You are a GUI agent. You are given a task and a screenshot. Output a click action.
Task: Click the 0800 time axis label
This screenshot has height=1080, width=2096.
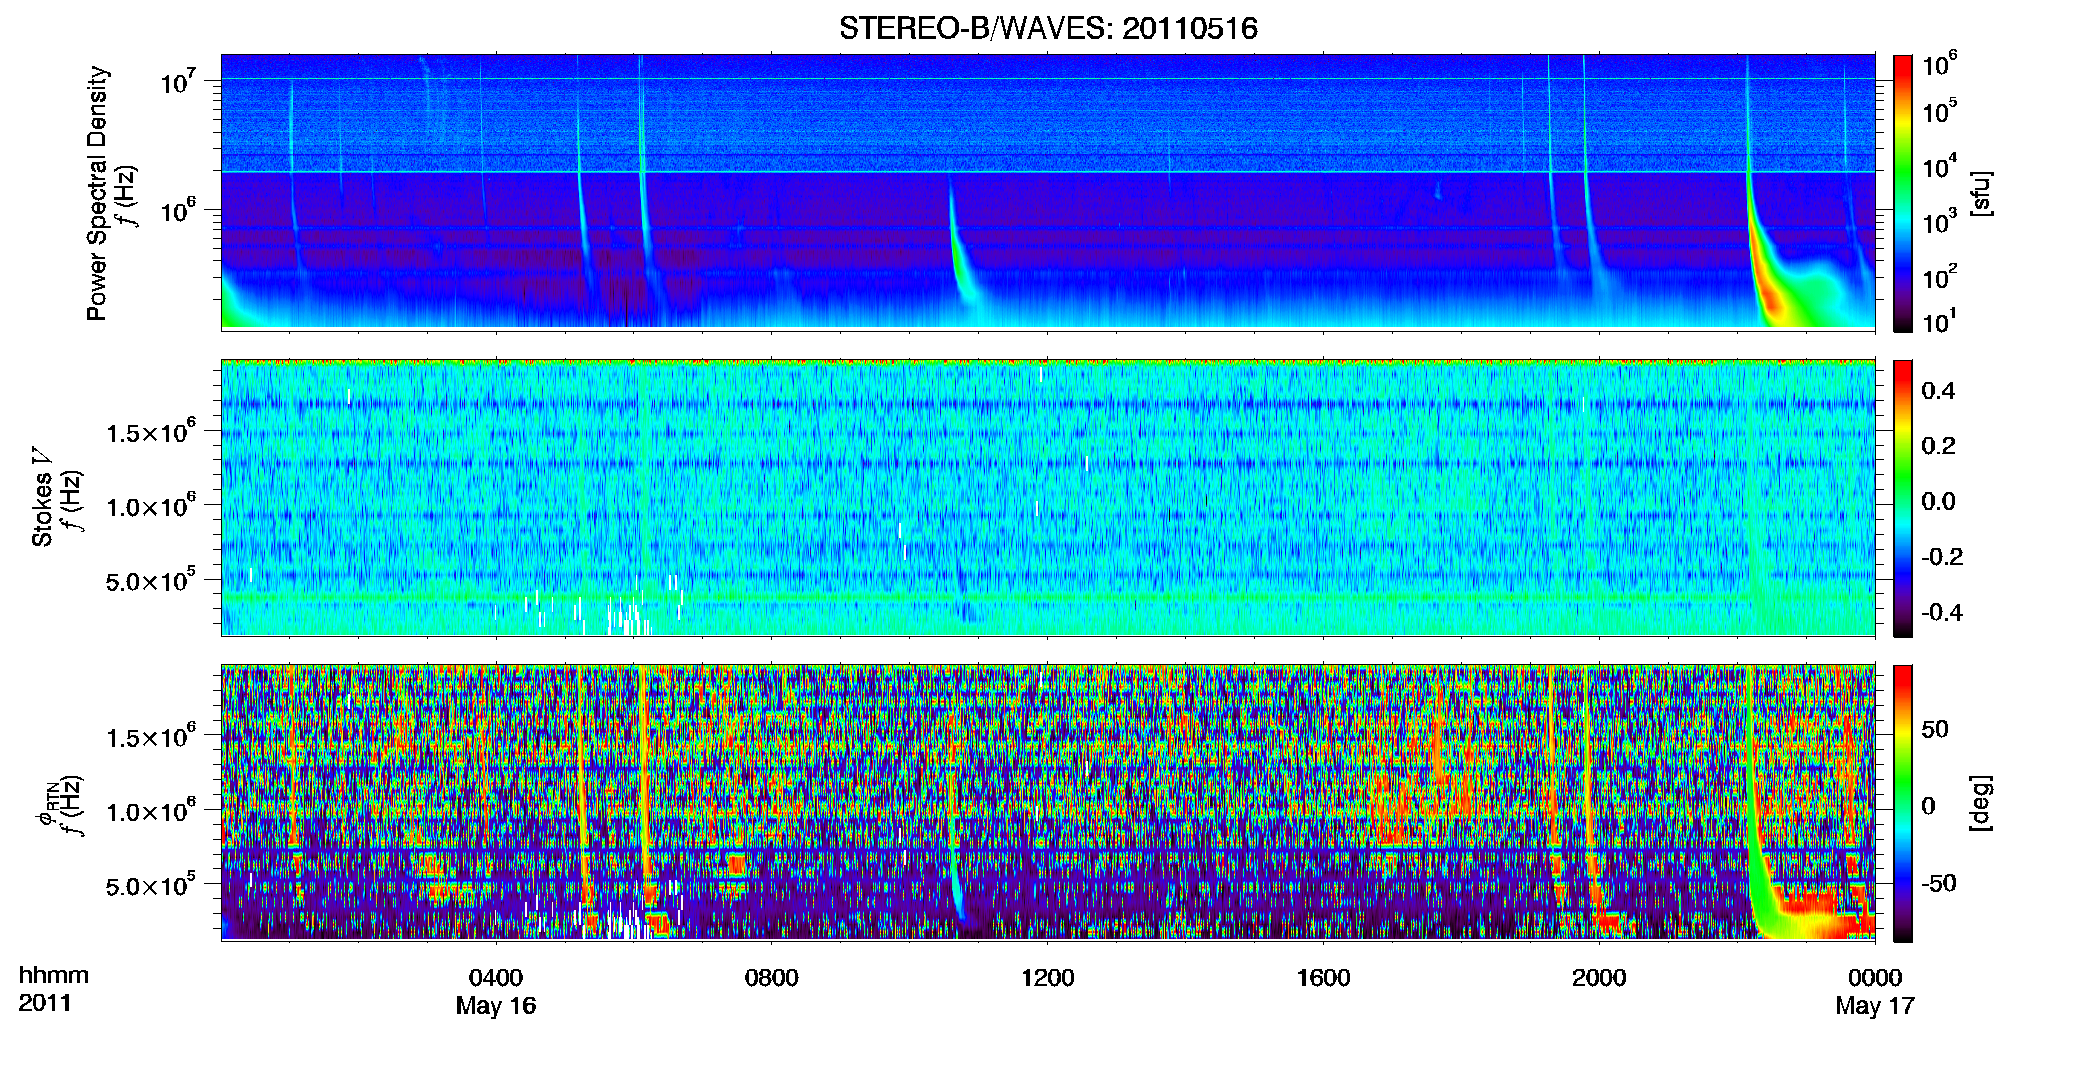(772, 978)
